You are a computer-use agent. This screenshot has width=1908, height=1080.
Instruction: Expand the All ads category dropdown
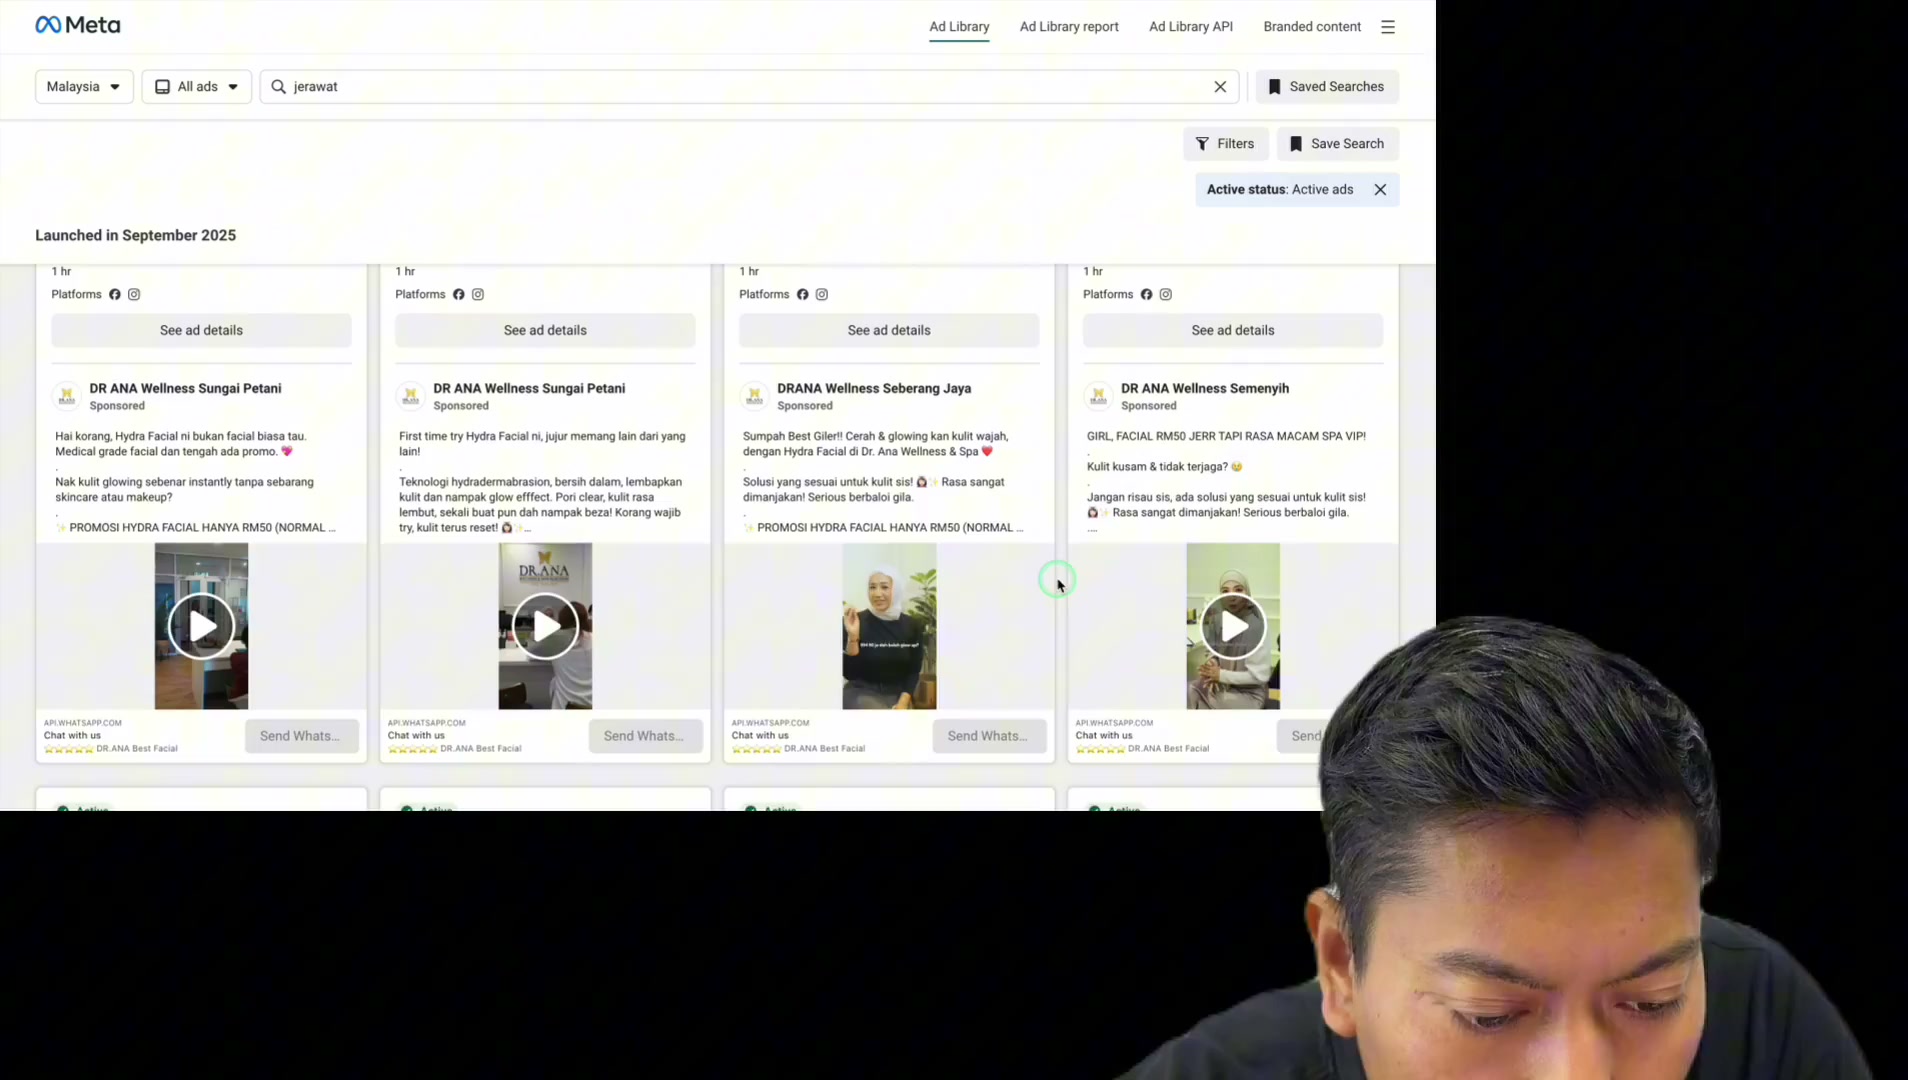[197, 87]
